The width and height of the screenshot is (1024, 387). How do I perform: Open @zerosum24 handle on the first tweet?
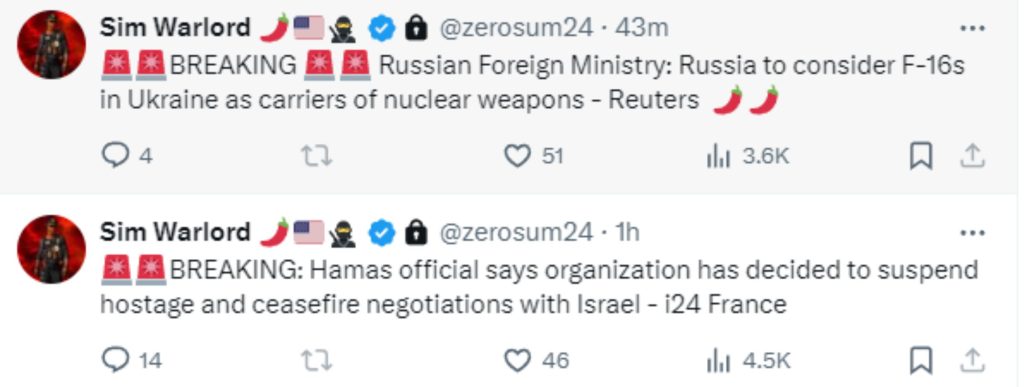pos(516,28)
